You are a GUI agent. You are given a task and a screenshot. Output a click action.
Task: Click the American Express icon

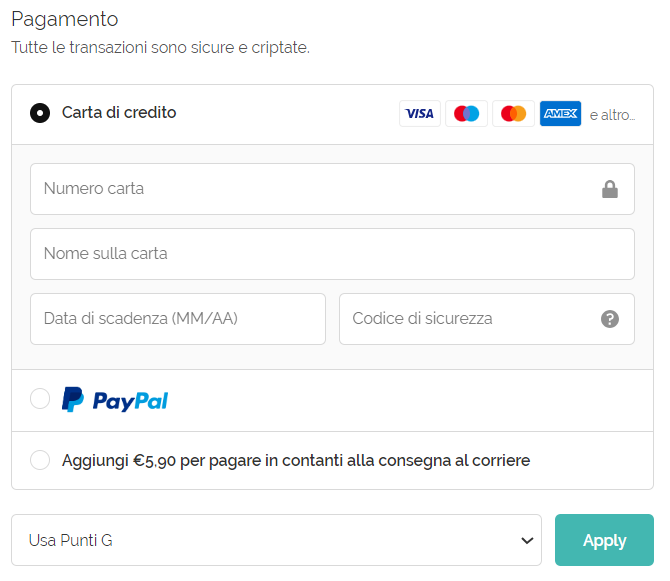pos(560,114)
